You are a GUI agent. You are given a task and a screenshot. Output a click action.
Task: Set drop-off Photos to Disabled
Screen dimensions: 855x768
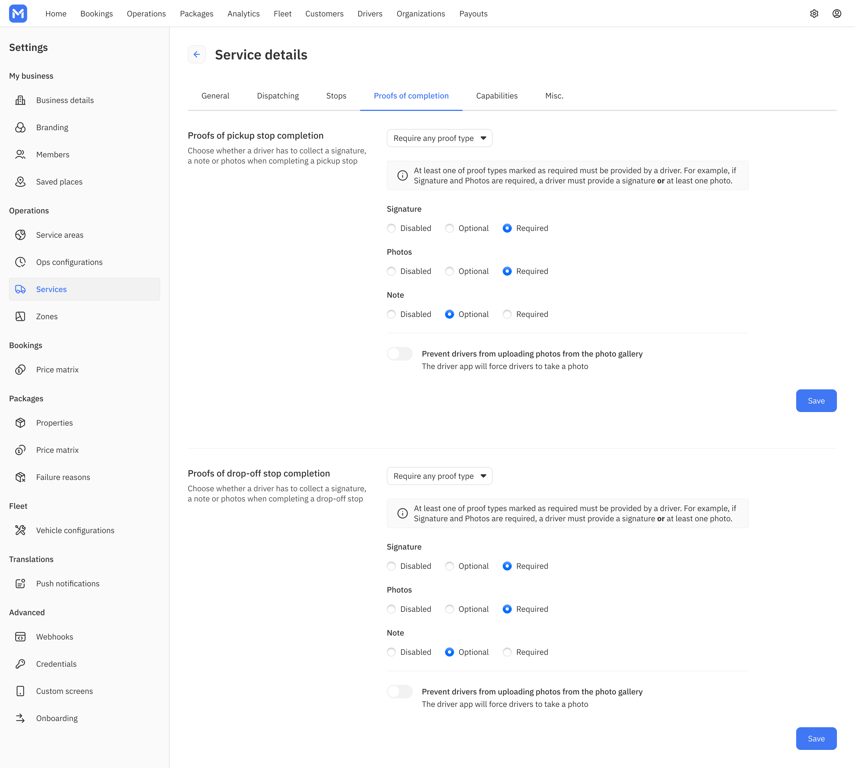pos(391,609)
